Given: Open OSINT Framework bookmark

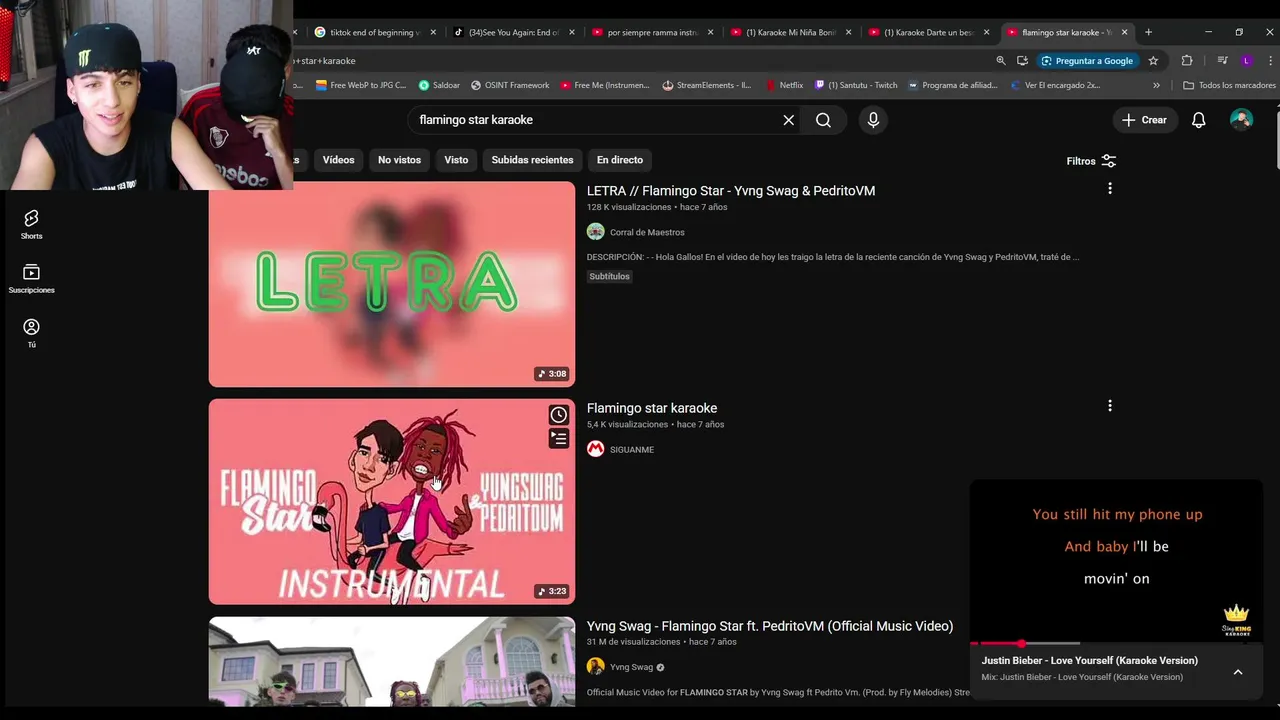Looking at the screenshot, I should coord(510,86).
